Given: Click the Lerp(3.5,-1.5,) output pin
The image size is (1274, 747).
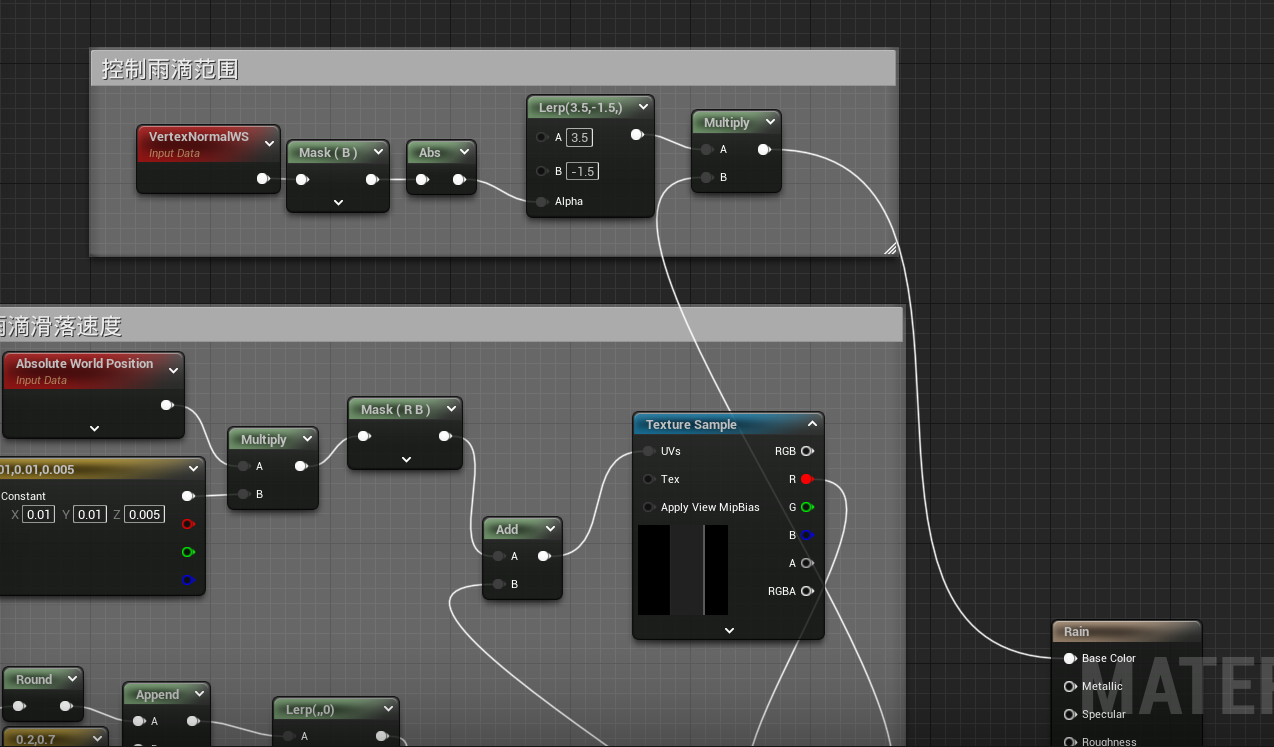Looking at the screenshot, I should (x=637, y=135).
